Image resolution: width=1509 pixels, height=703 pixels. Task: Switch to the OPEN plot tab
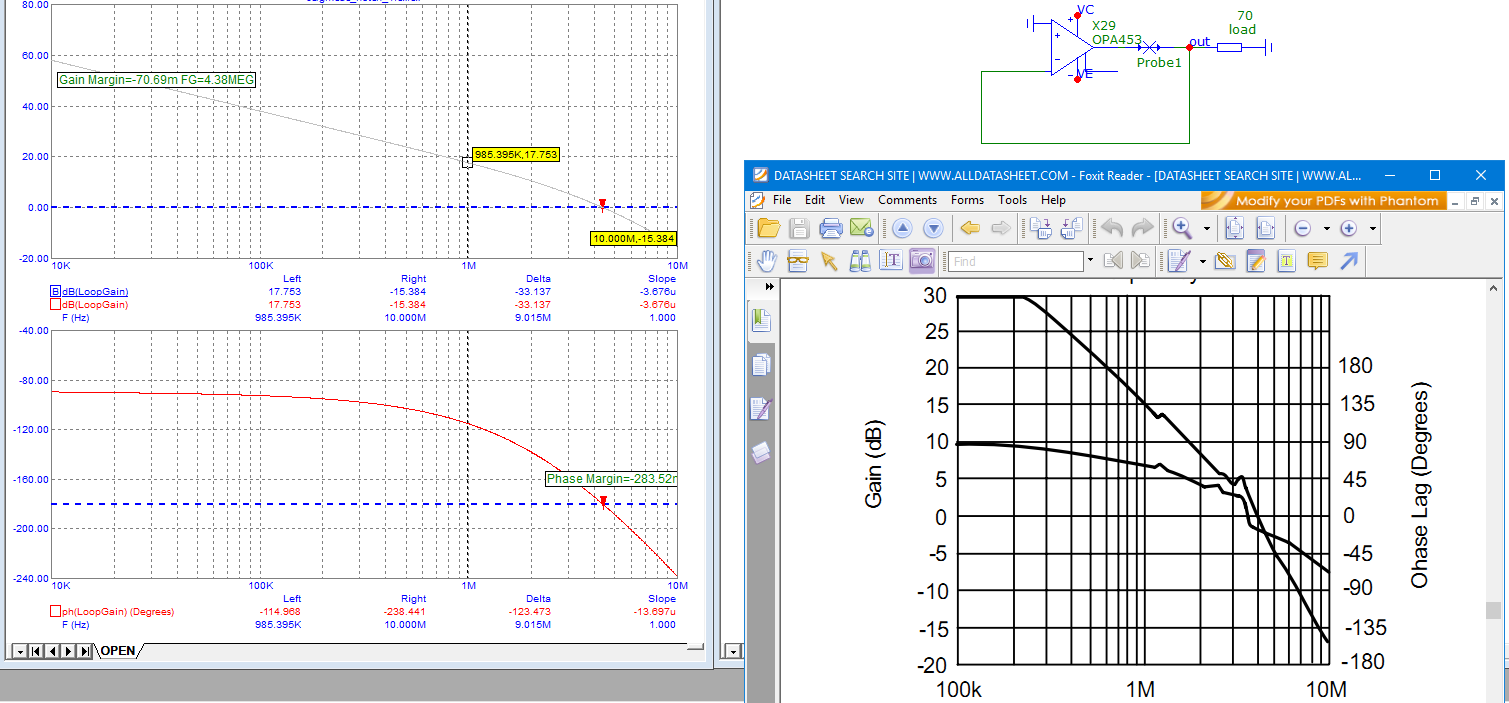(117, 651)
